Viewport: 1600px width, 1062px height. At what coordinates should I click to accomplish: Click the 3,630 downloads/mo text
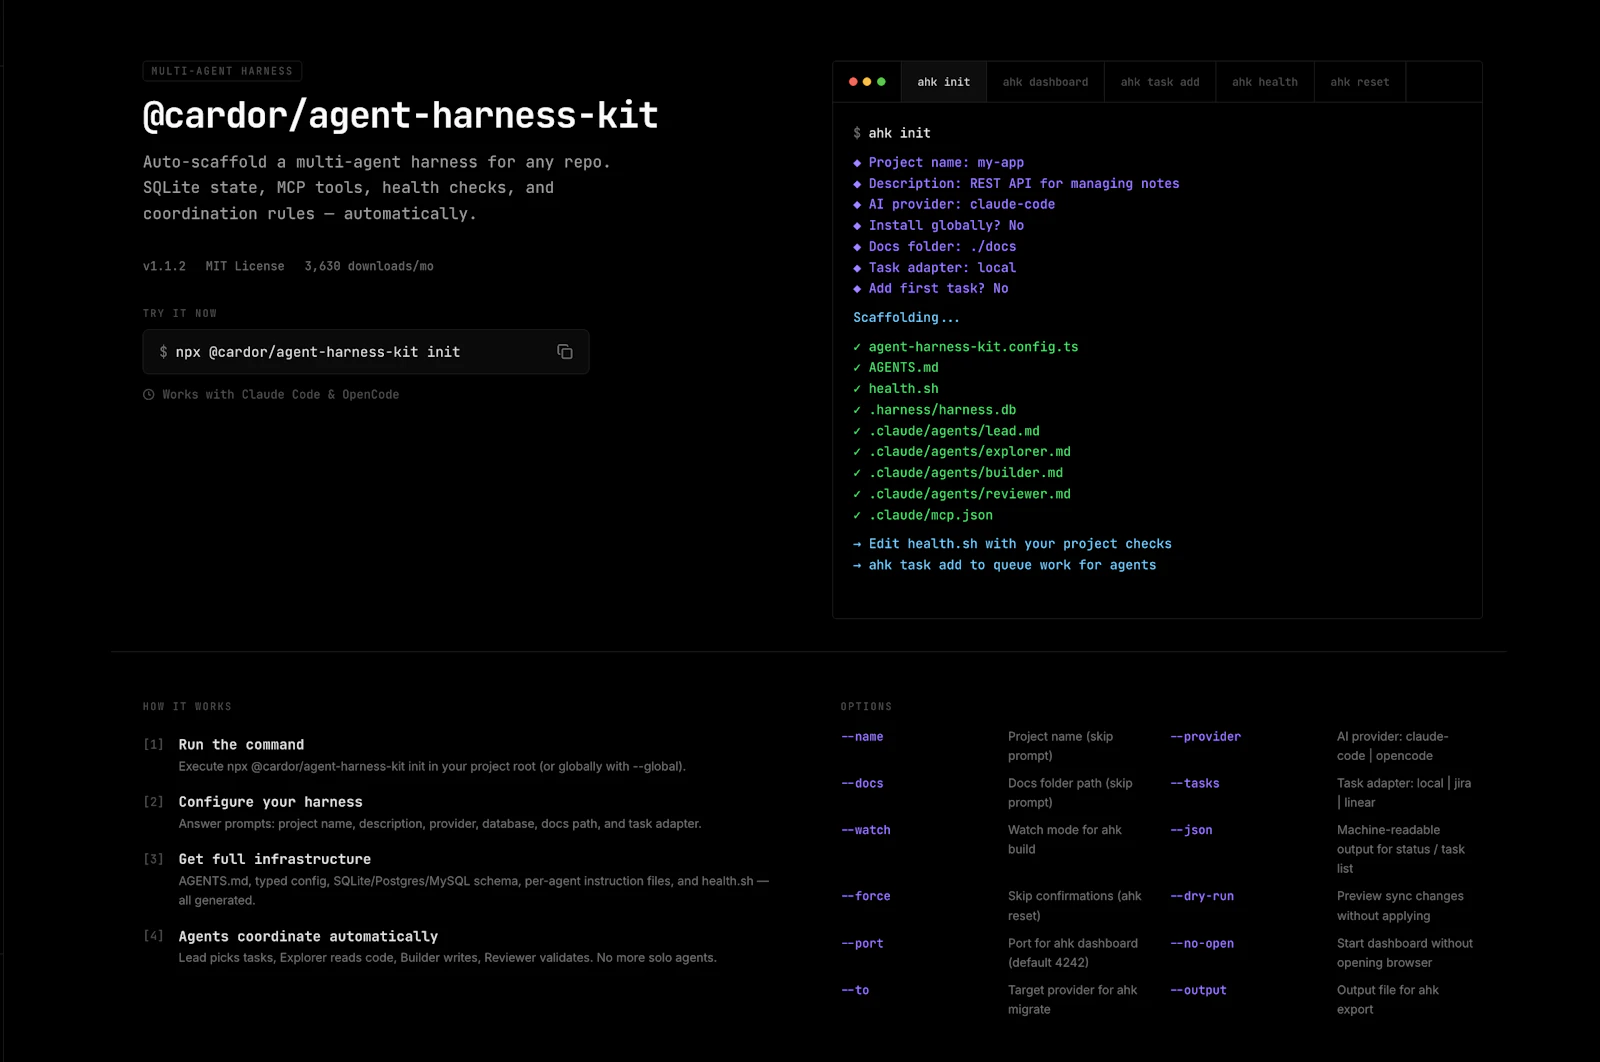pos(369,266)
